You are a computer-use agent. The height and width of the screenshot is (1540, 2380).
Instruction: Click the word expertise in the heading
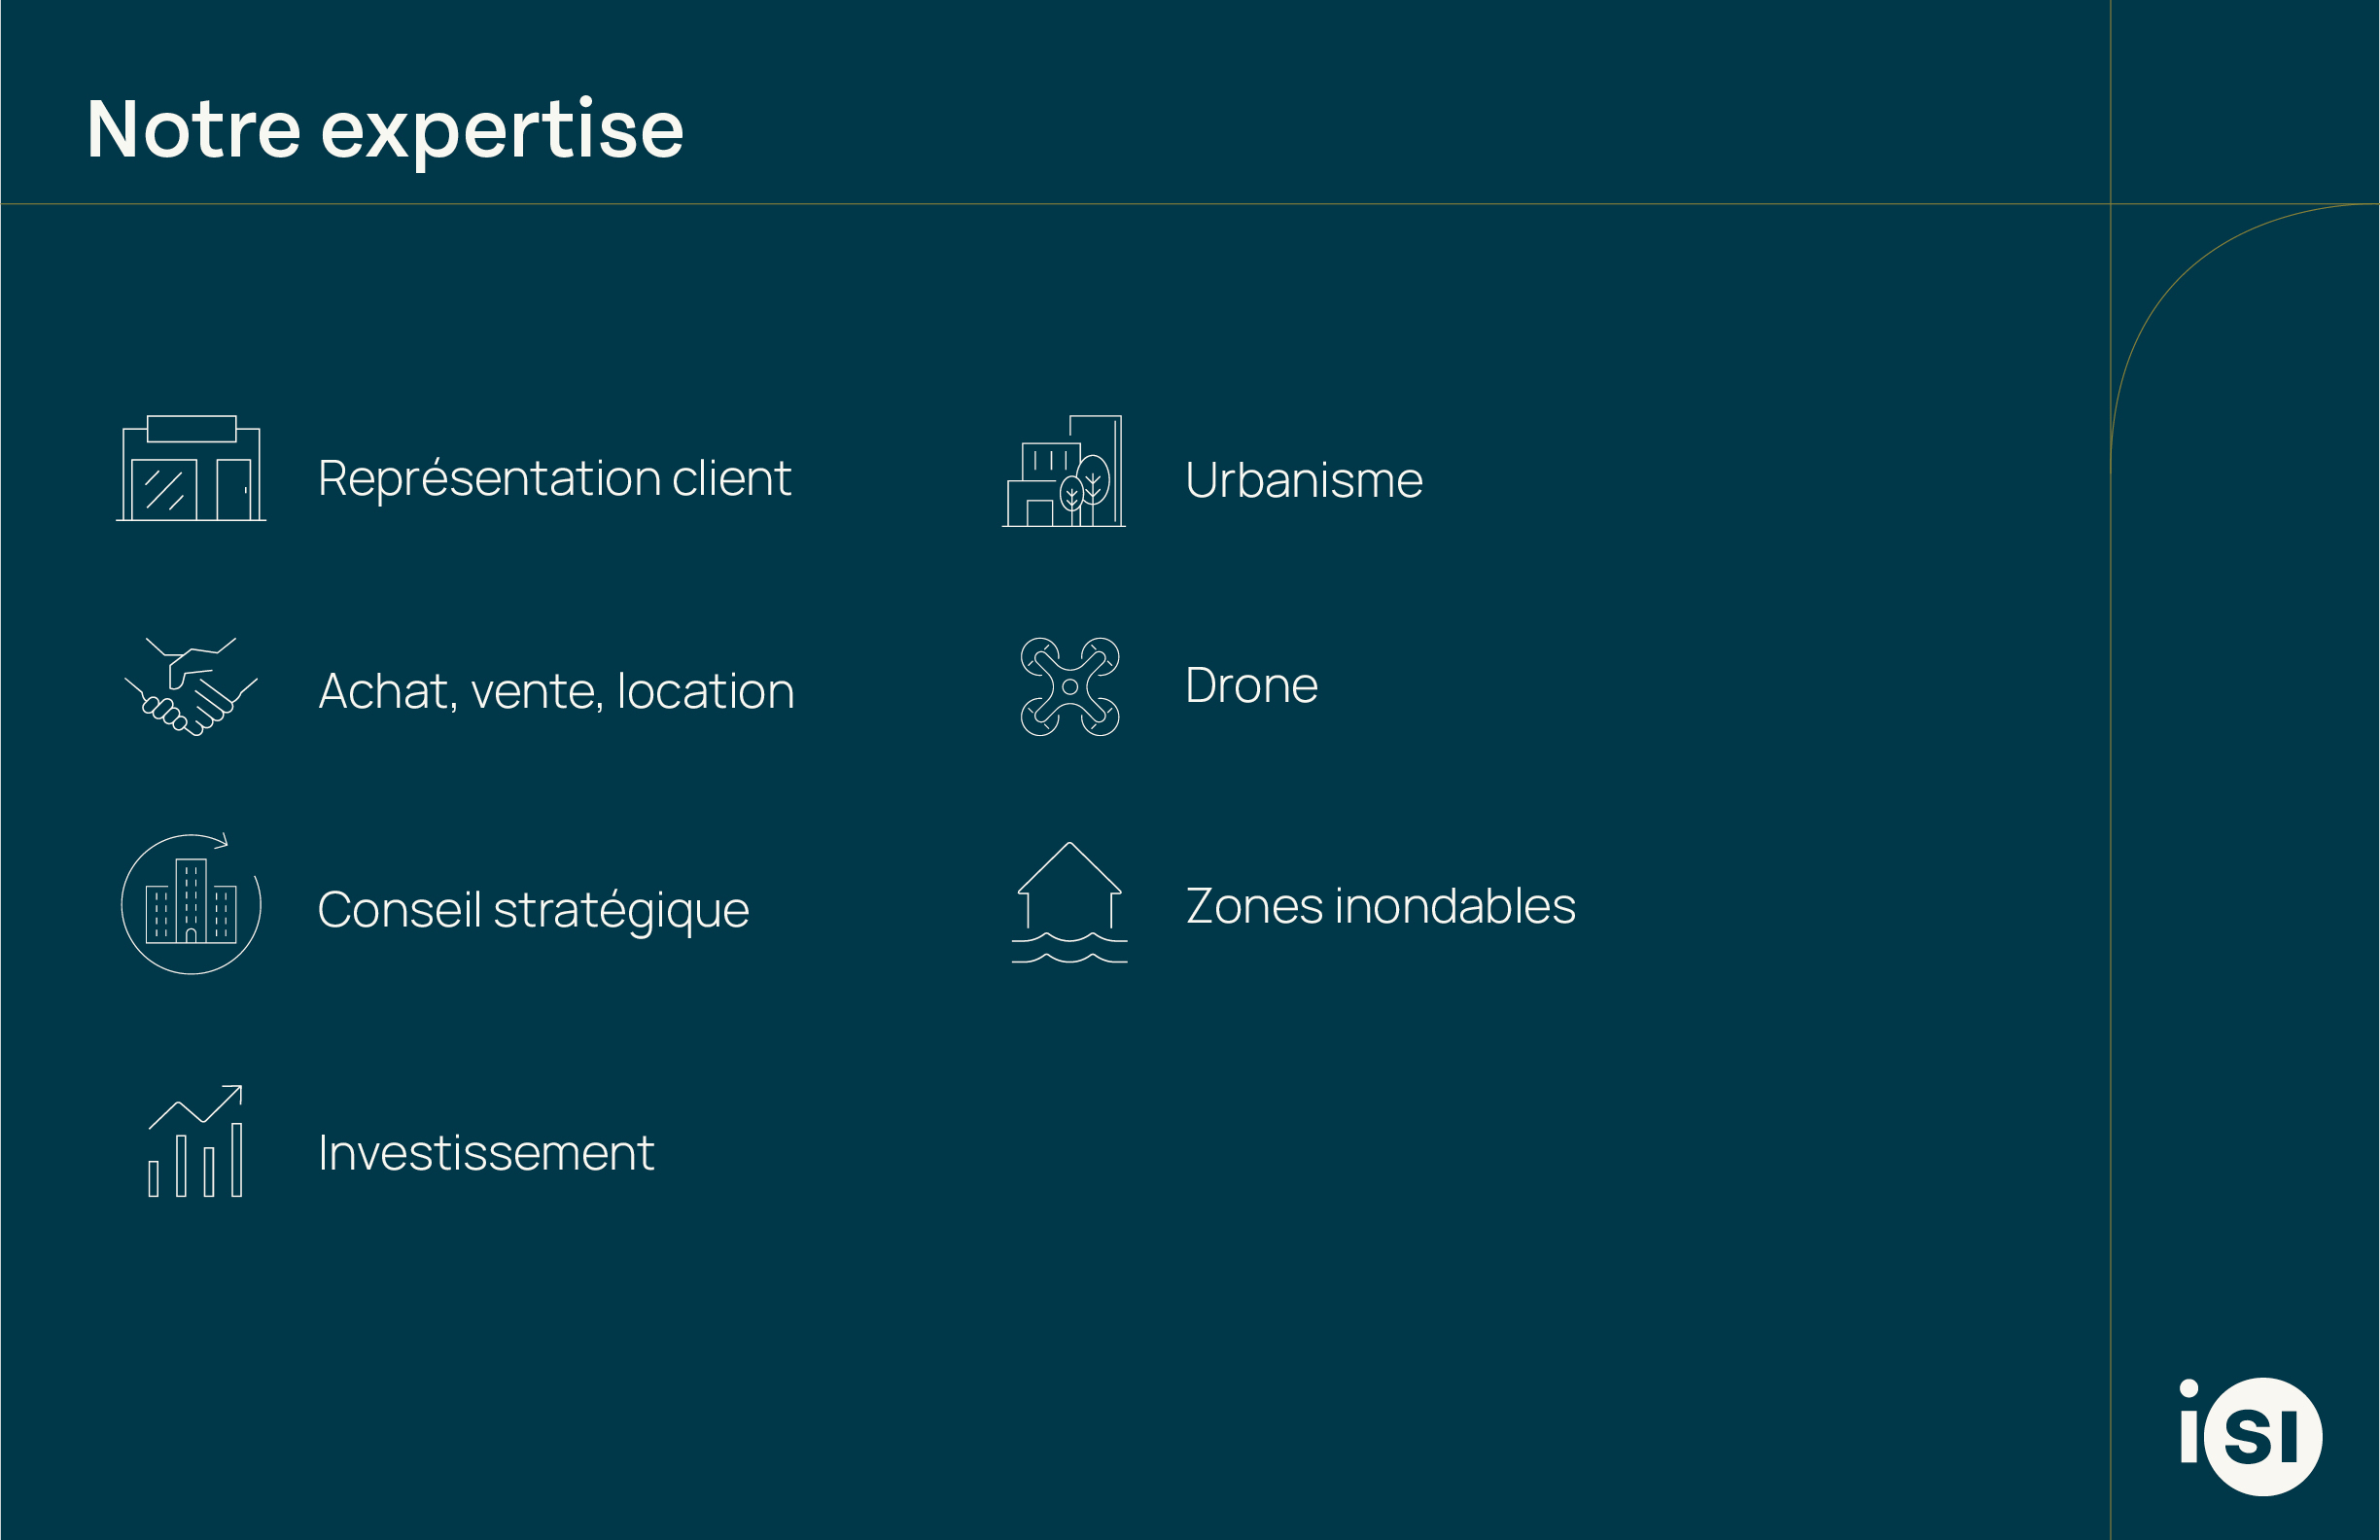point(501,131)
